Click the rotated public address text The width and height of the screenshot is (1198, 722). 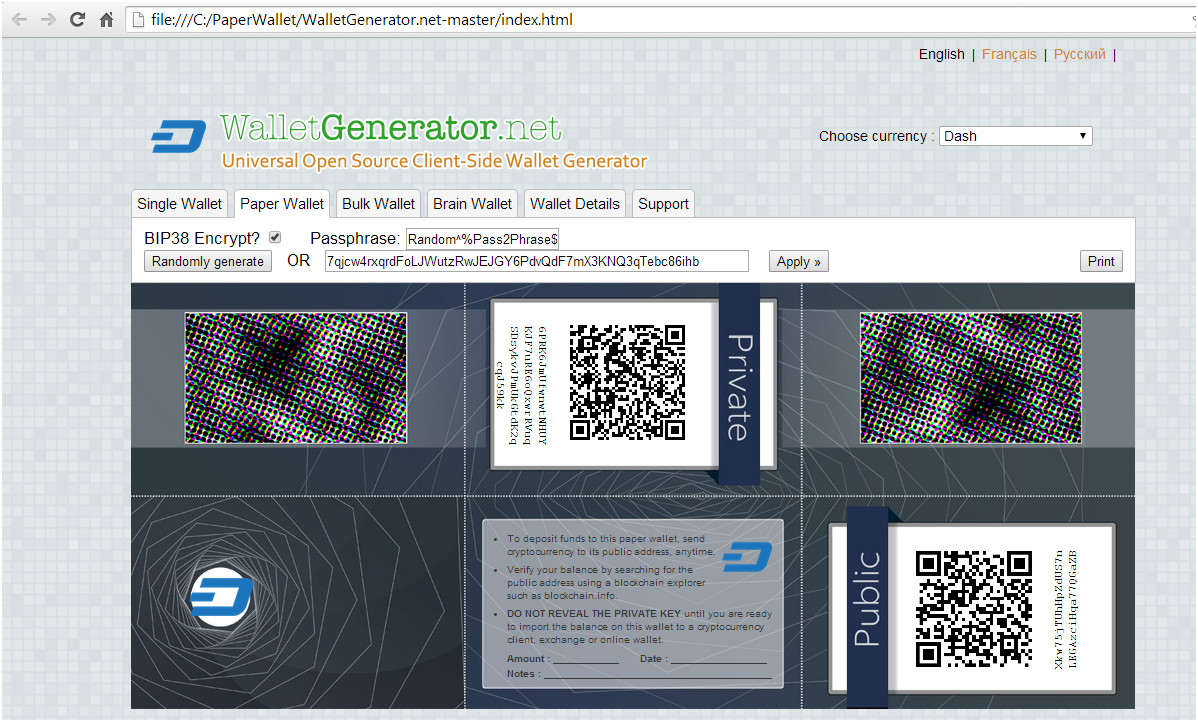pos(1065,609)
